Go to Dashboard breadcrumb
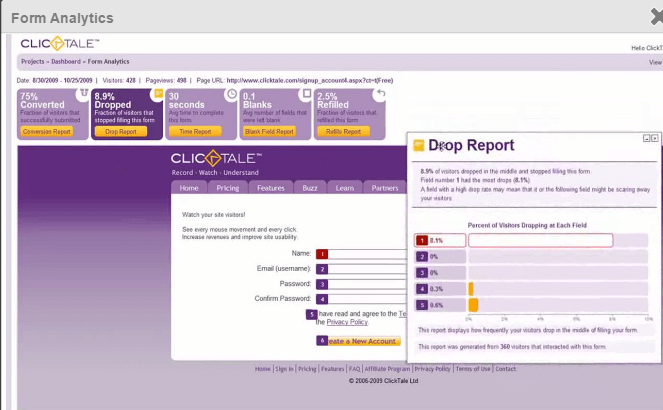 pos(66,62)
